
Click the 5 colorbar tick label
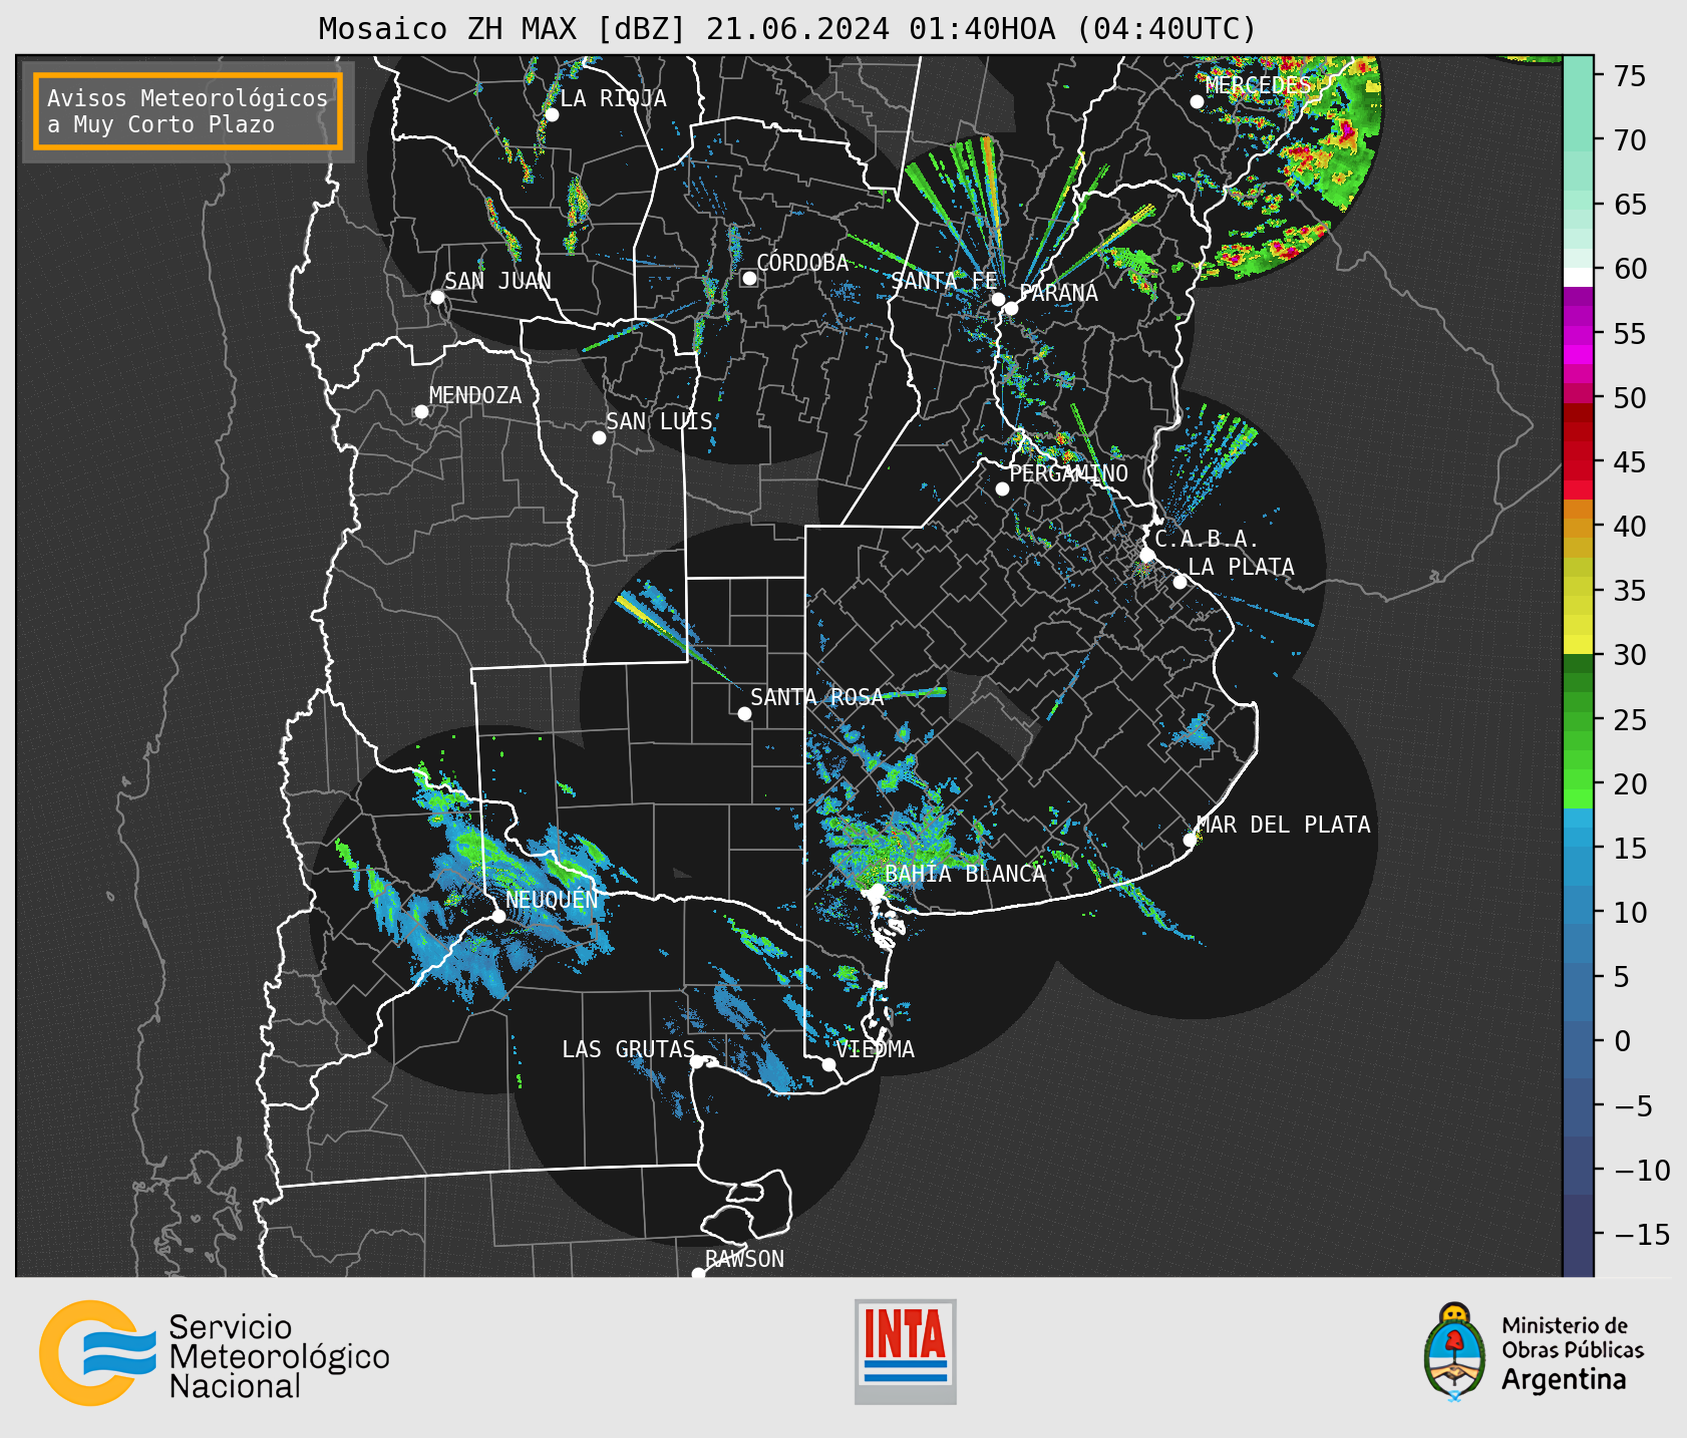[1621, 977]
